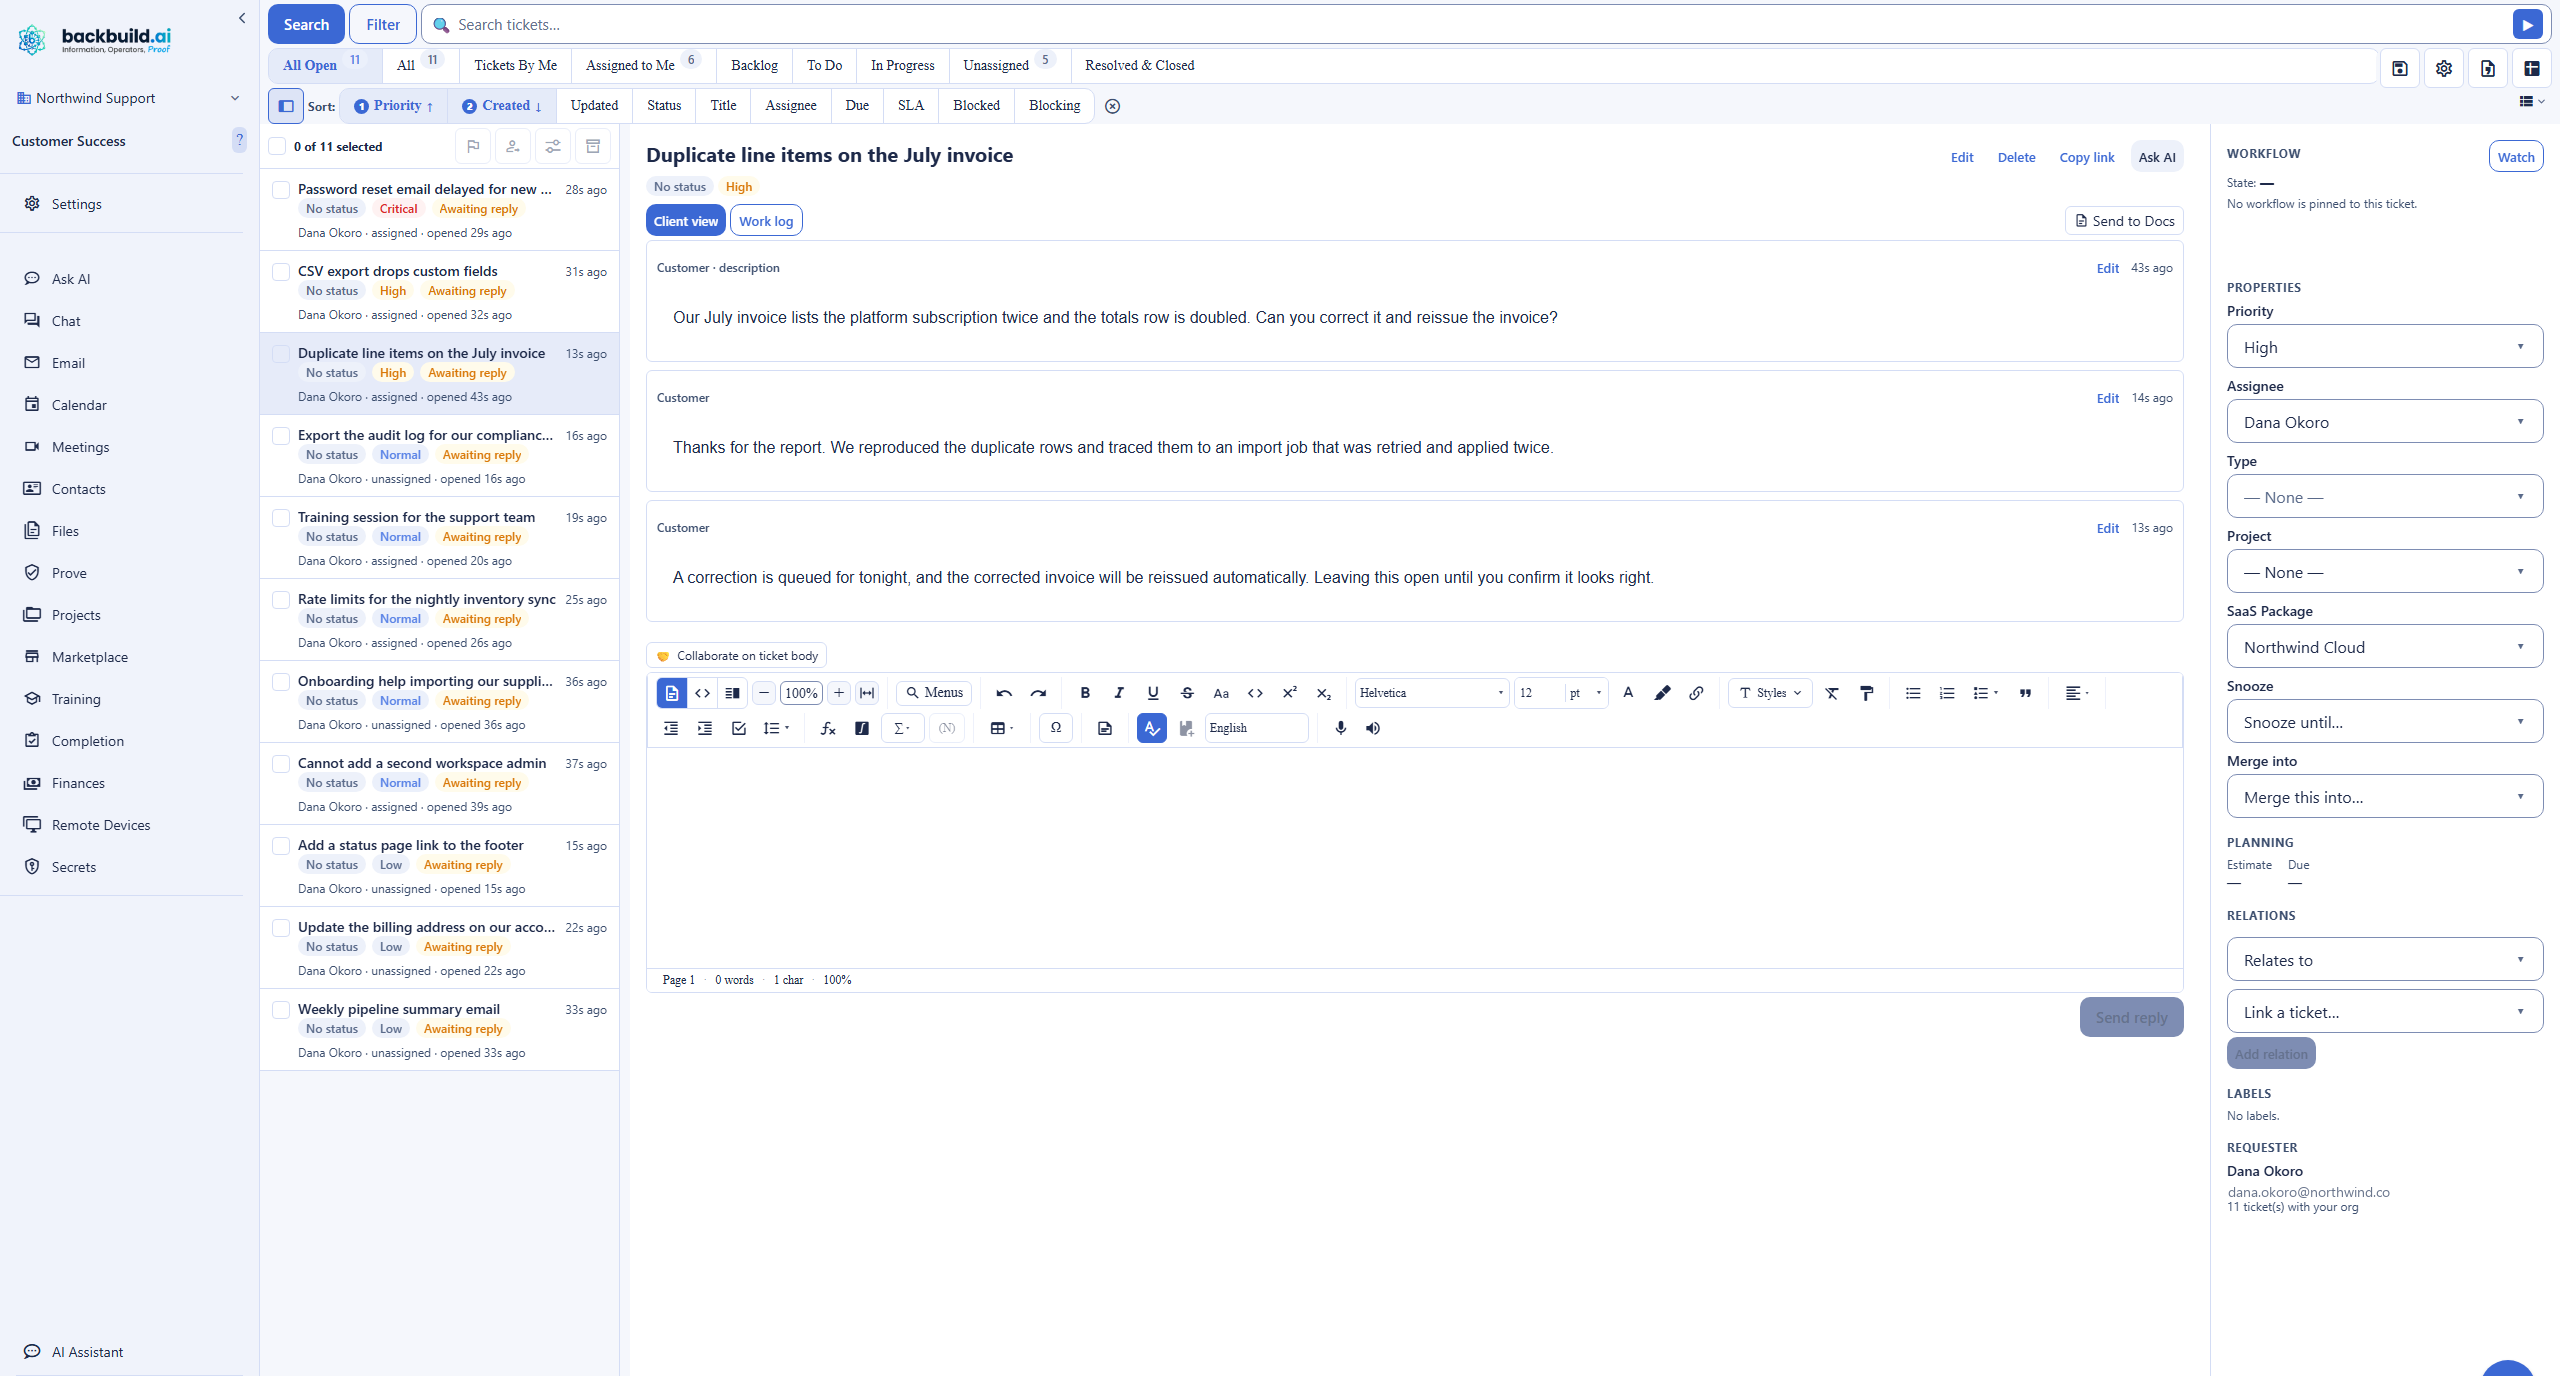The width and height of the screenshot is (2560, 1376).
Task: Open Remote Devices in the sidebar
Action: [x=101, y=825]
